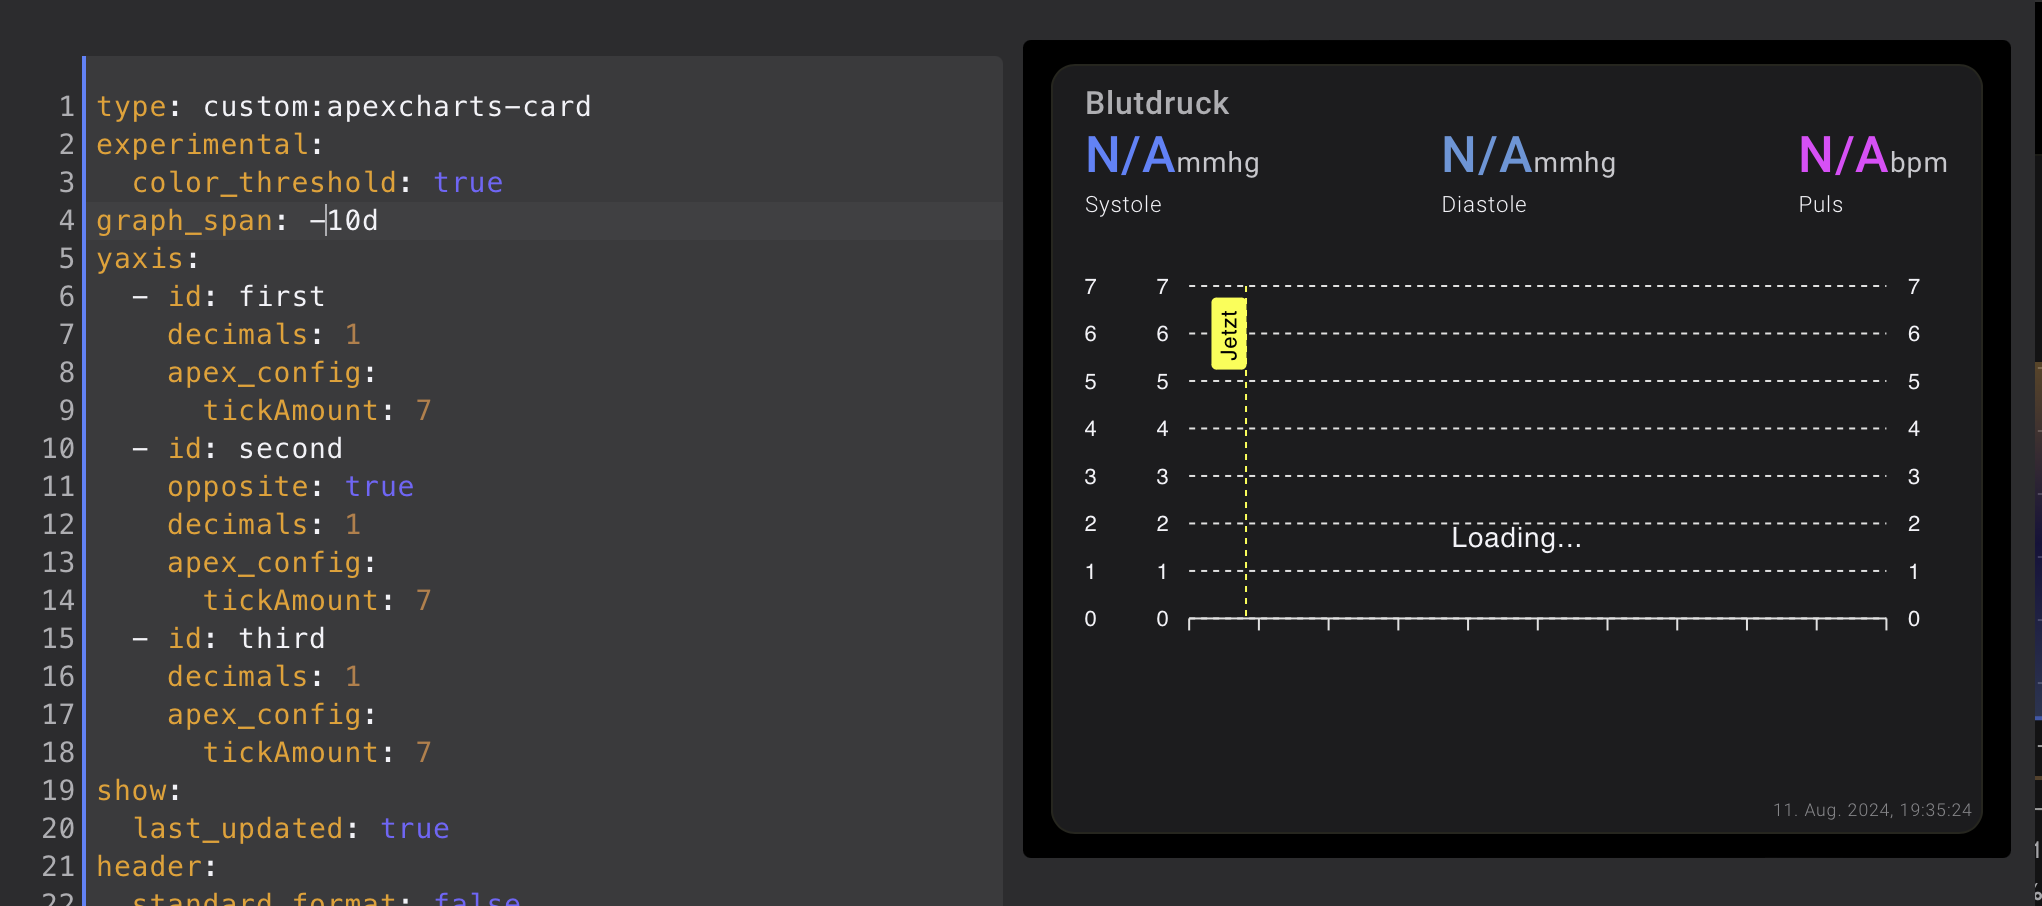Click the id value 'first' in yaxis
Viewport: 2042px width, 906px height.
(x=281, y=297)
